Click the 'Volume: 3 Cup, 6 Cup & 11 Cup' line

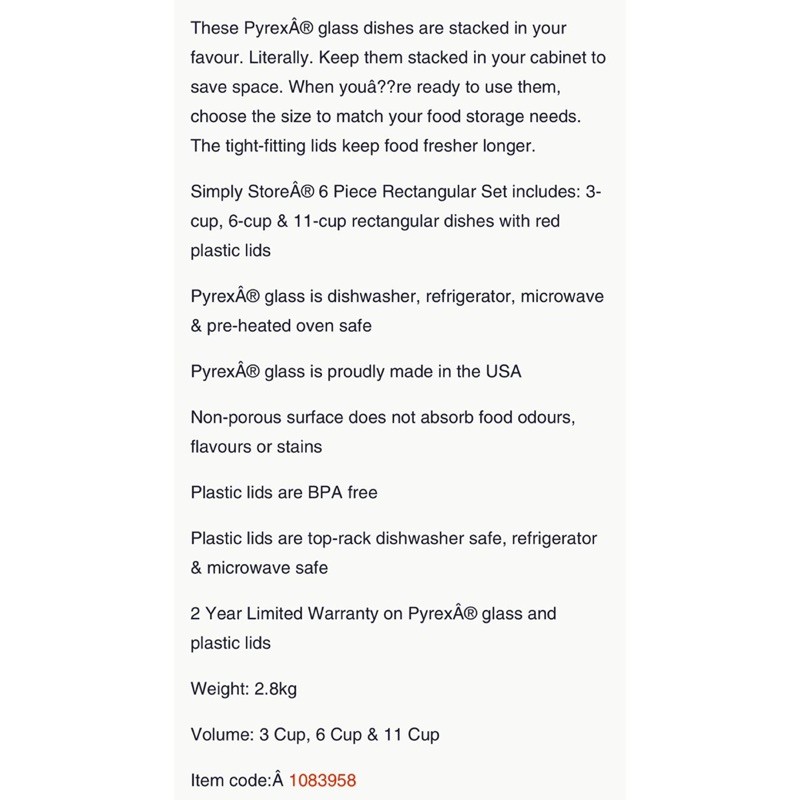click(x=314, y=734)
